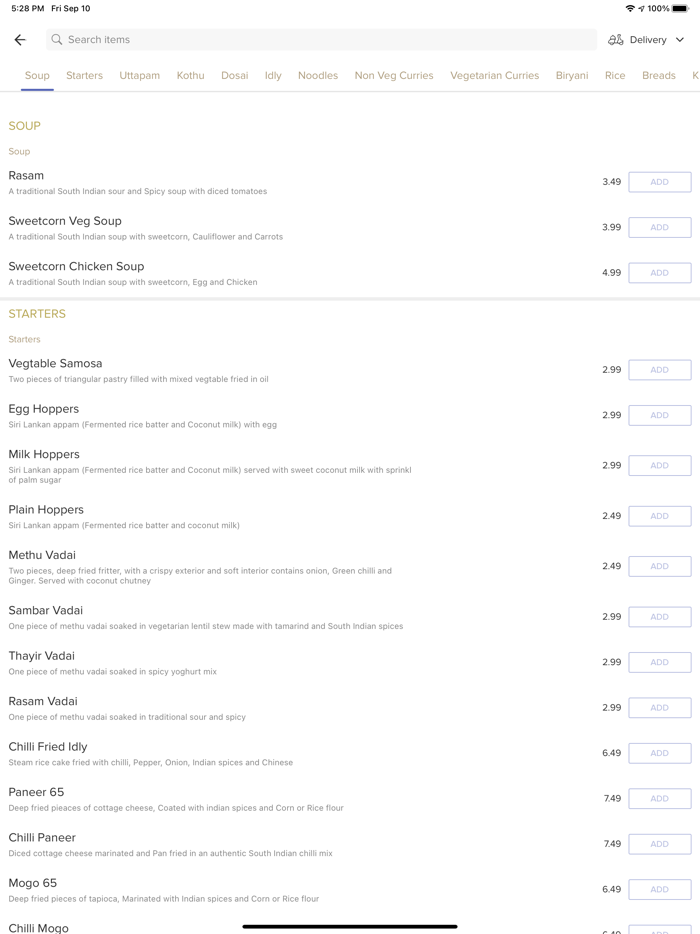Tap the back arrow icon
This screenshot has width=700, height=934.
tap(20, 40)
